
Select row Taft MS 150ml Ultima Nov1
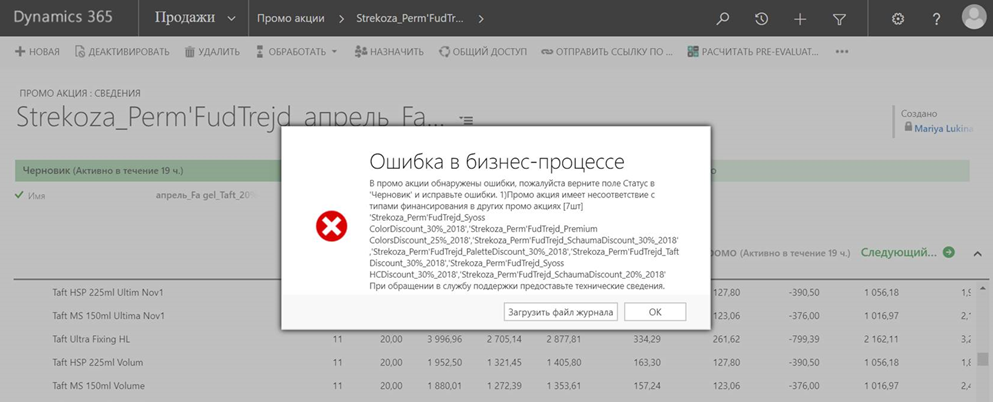(x=108, y=316)
